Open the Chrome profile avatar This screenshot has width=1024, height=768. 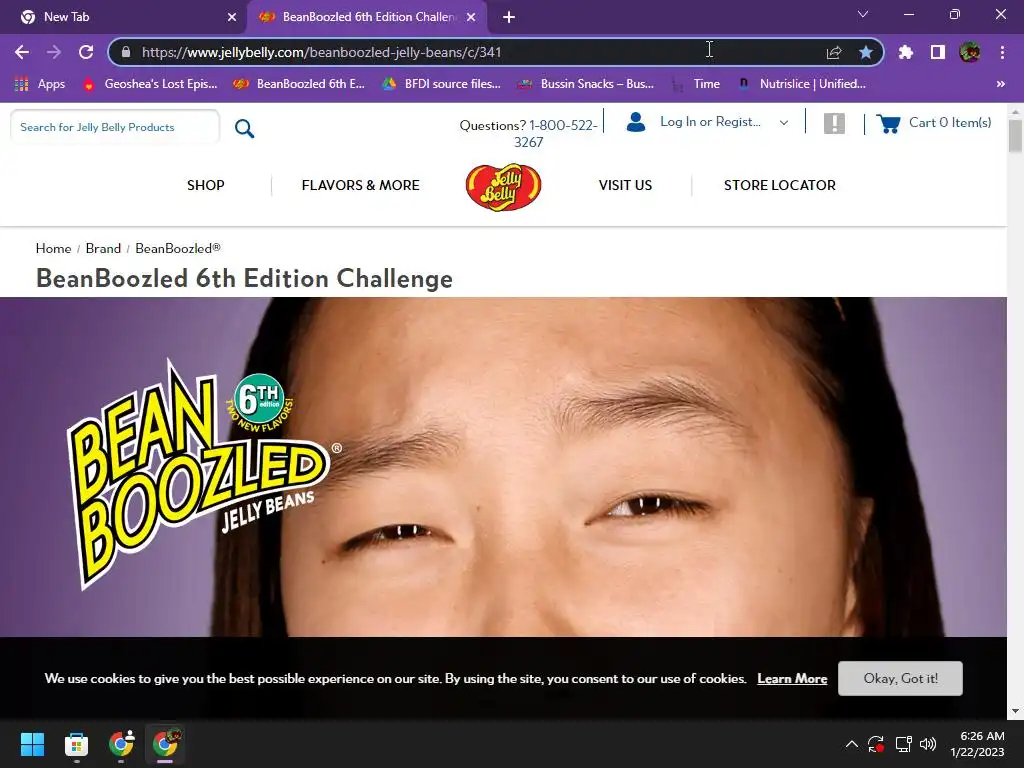[970, 52]
